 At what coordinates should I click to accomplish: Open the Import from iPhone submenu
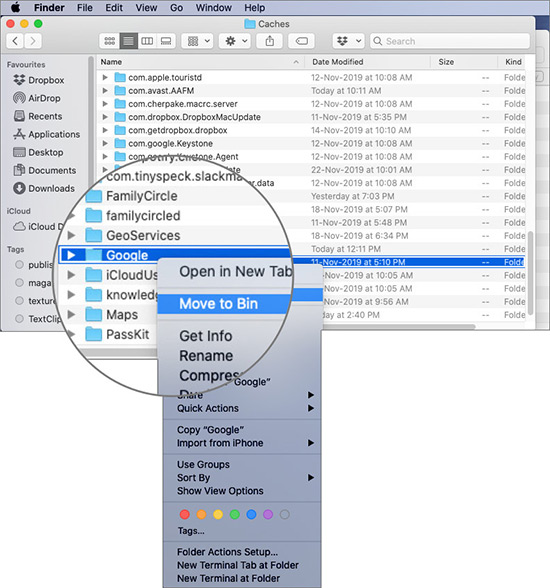tap(242, 443)
